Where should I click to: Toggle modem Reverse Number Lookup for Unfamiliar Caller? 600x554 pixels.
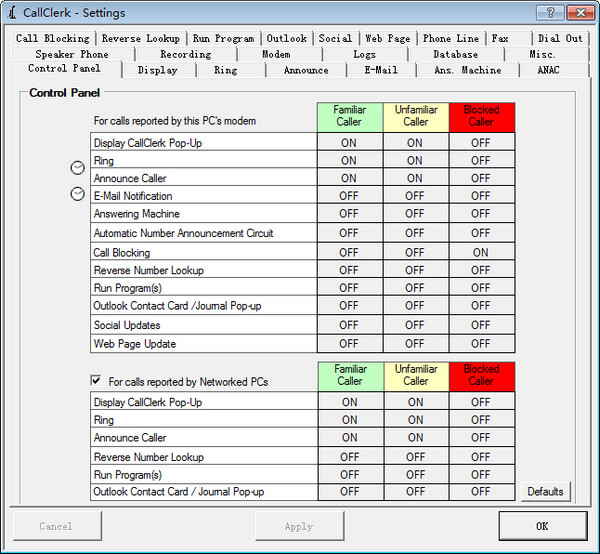[415, 270]
